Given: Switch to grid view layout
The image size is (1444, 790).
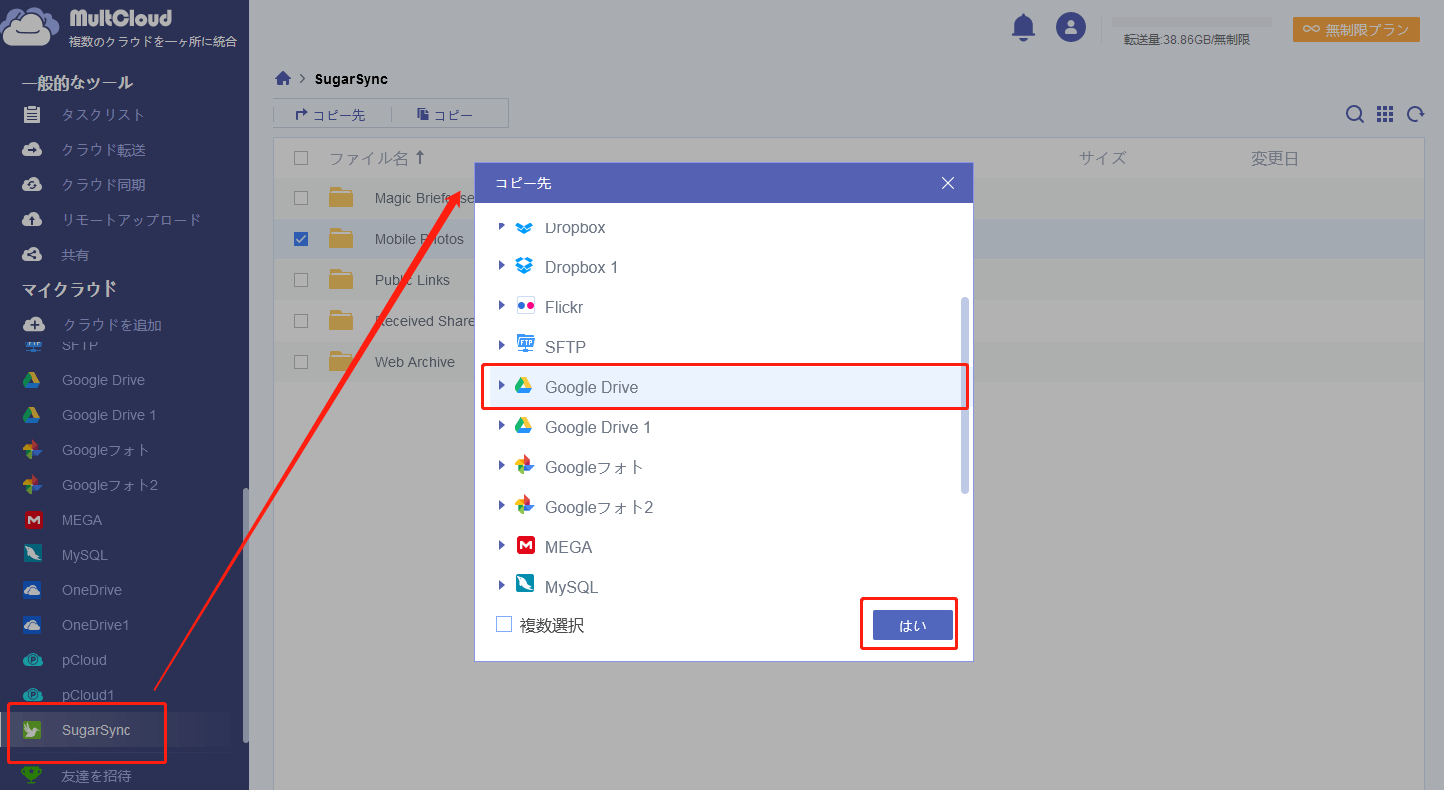Looking at the screenshot, I should click(x=1385, y=114).
